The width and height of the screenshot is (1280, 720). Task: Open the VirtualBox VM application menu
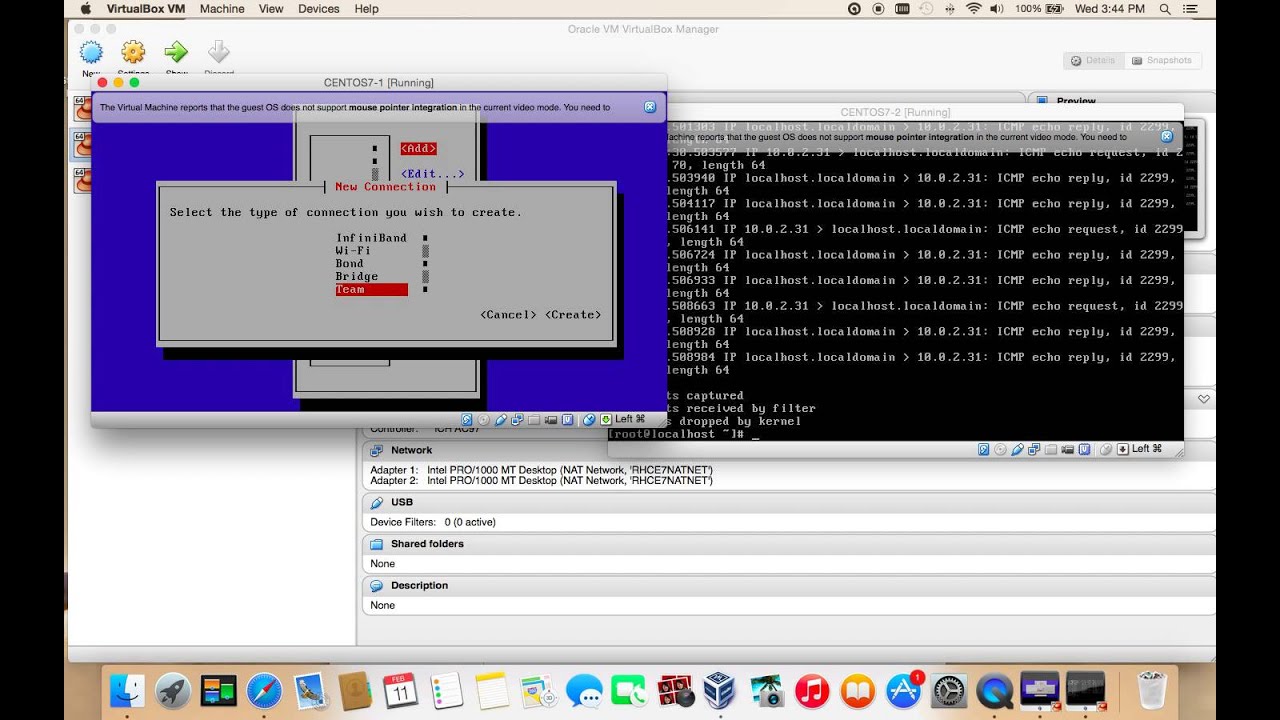(146, 9)
